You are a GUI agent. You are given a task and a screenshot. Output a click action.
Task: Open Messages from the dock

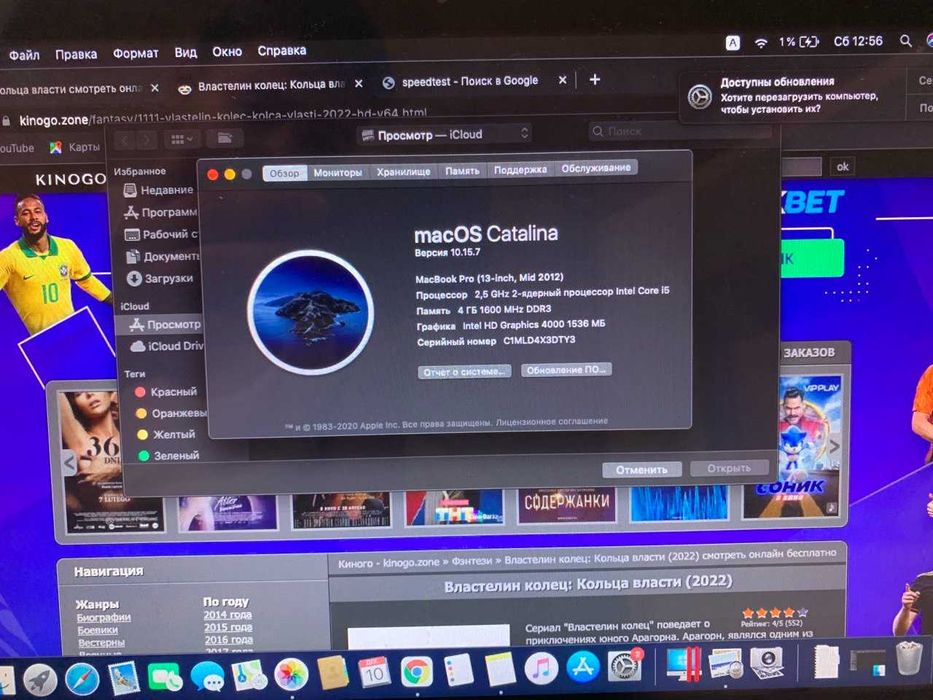tap(208, 677)
